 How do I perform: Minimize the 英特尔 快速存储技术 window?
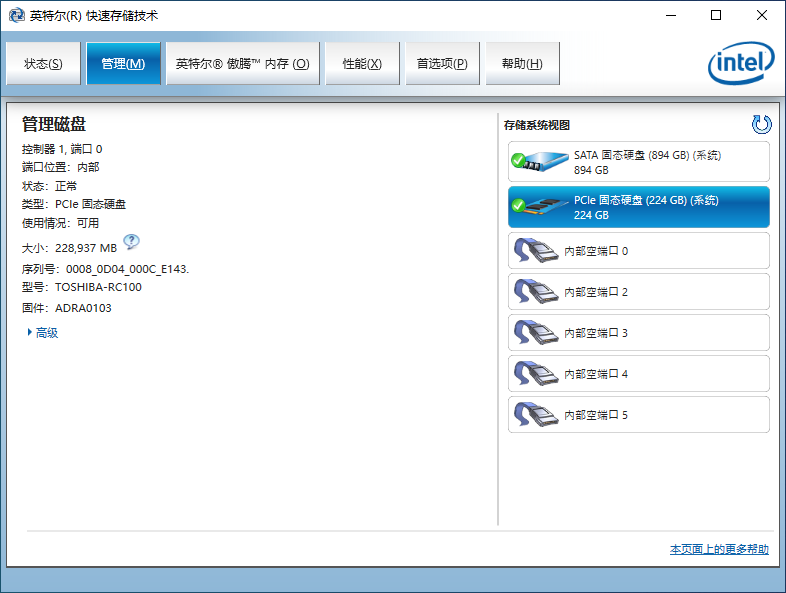tap(671, 16)
